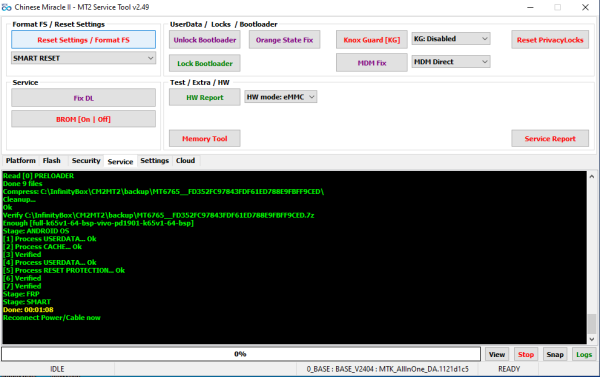The width and height of the screenshot is (600, 377).
Task: Click the 0% progress bar
Action: click(241, 354)
